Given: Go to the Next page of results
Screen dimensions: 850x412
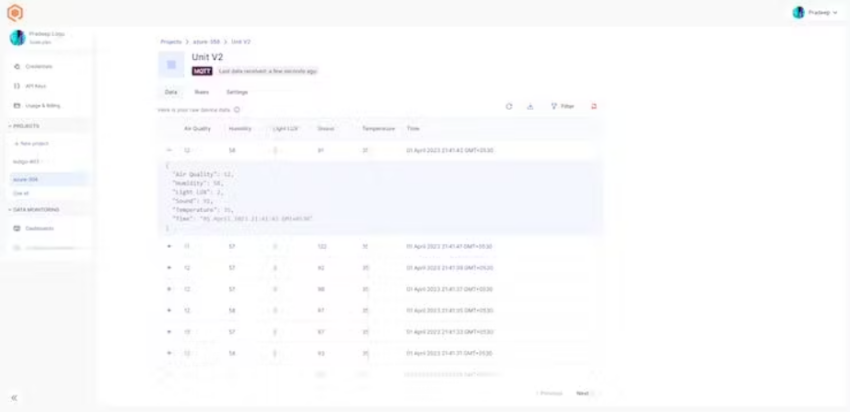Looking at the screenshot, I should [x=584, y=393].
